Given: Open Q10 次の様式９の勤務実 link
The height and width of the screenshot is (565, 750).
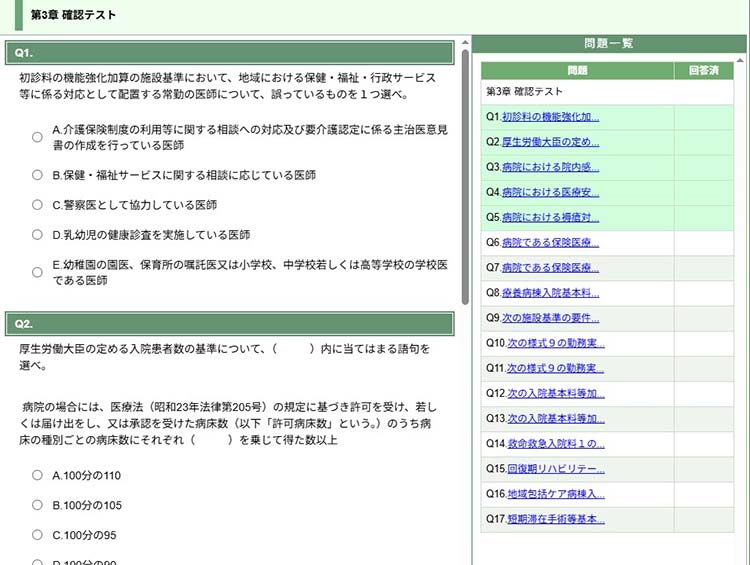Looking at the screenshot, I should [x=555, y=343].
